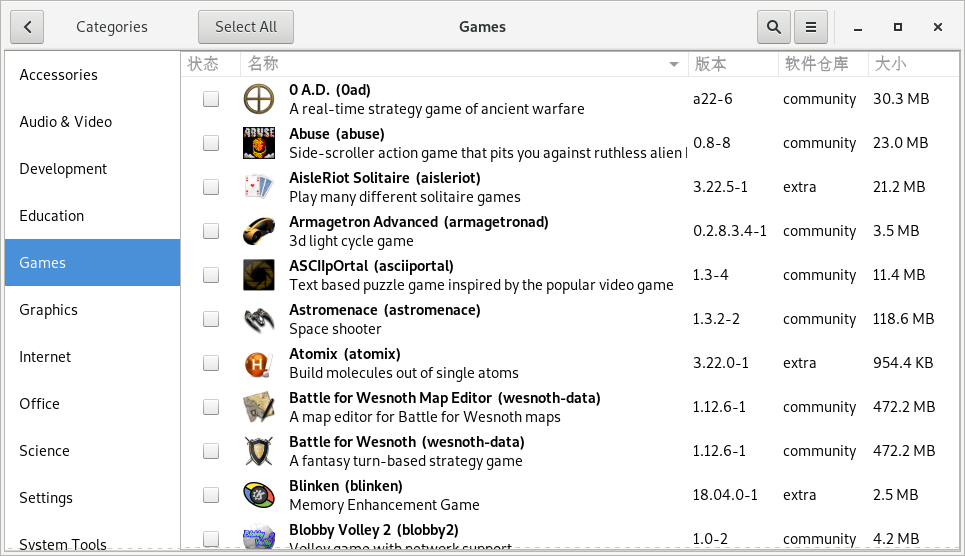Click the AisleRiot Solitaire cards icon
This screenshot has width=965, height=556.
[x=259, y=187]
